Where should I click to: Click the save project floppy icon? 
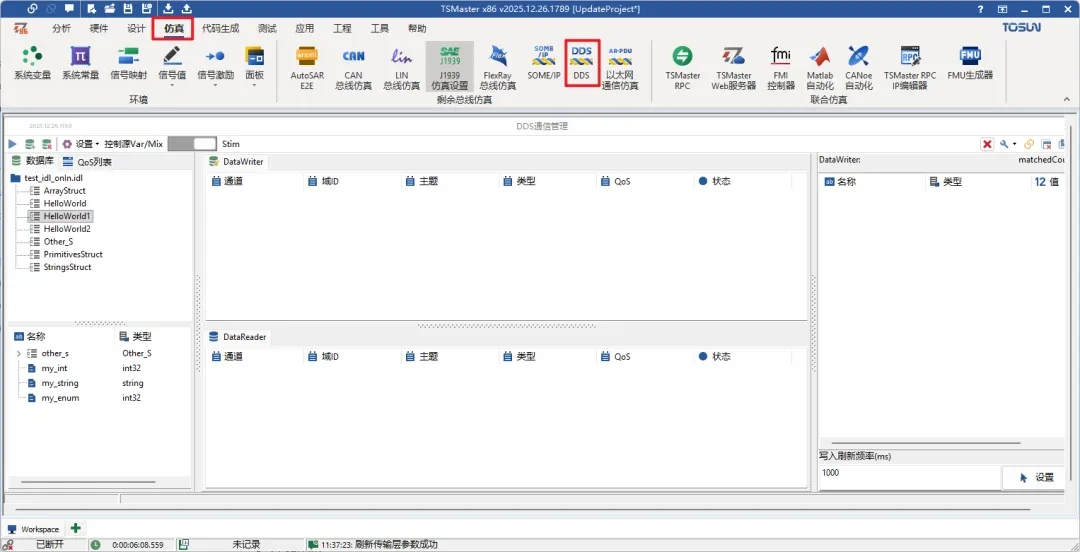tap(127, 8)
